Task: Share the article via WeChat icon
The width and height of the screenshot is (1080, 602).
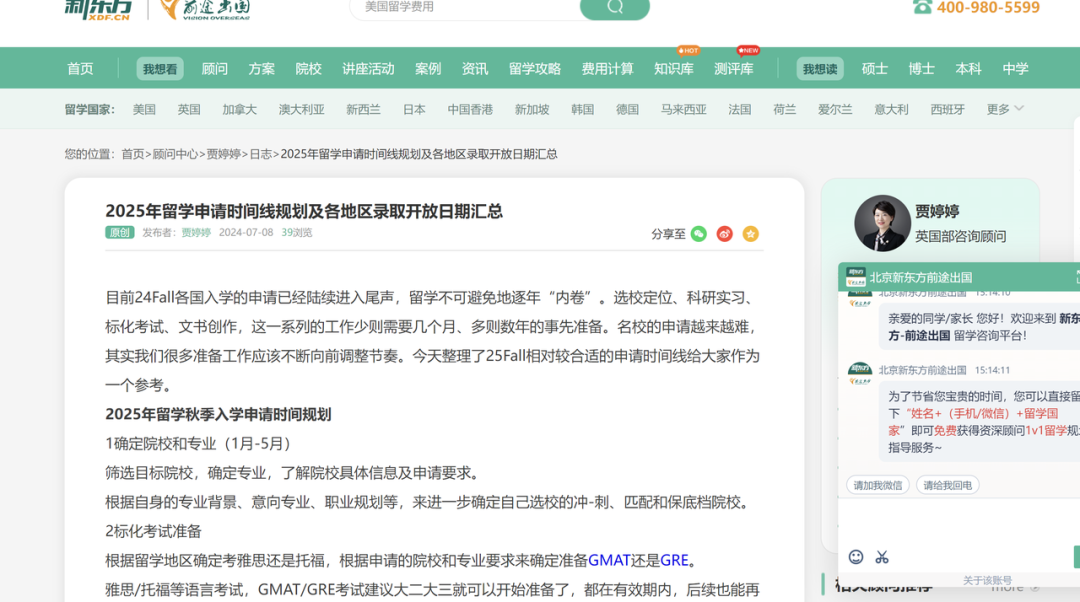Action: coord(698,233)
